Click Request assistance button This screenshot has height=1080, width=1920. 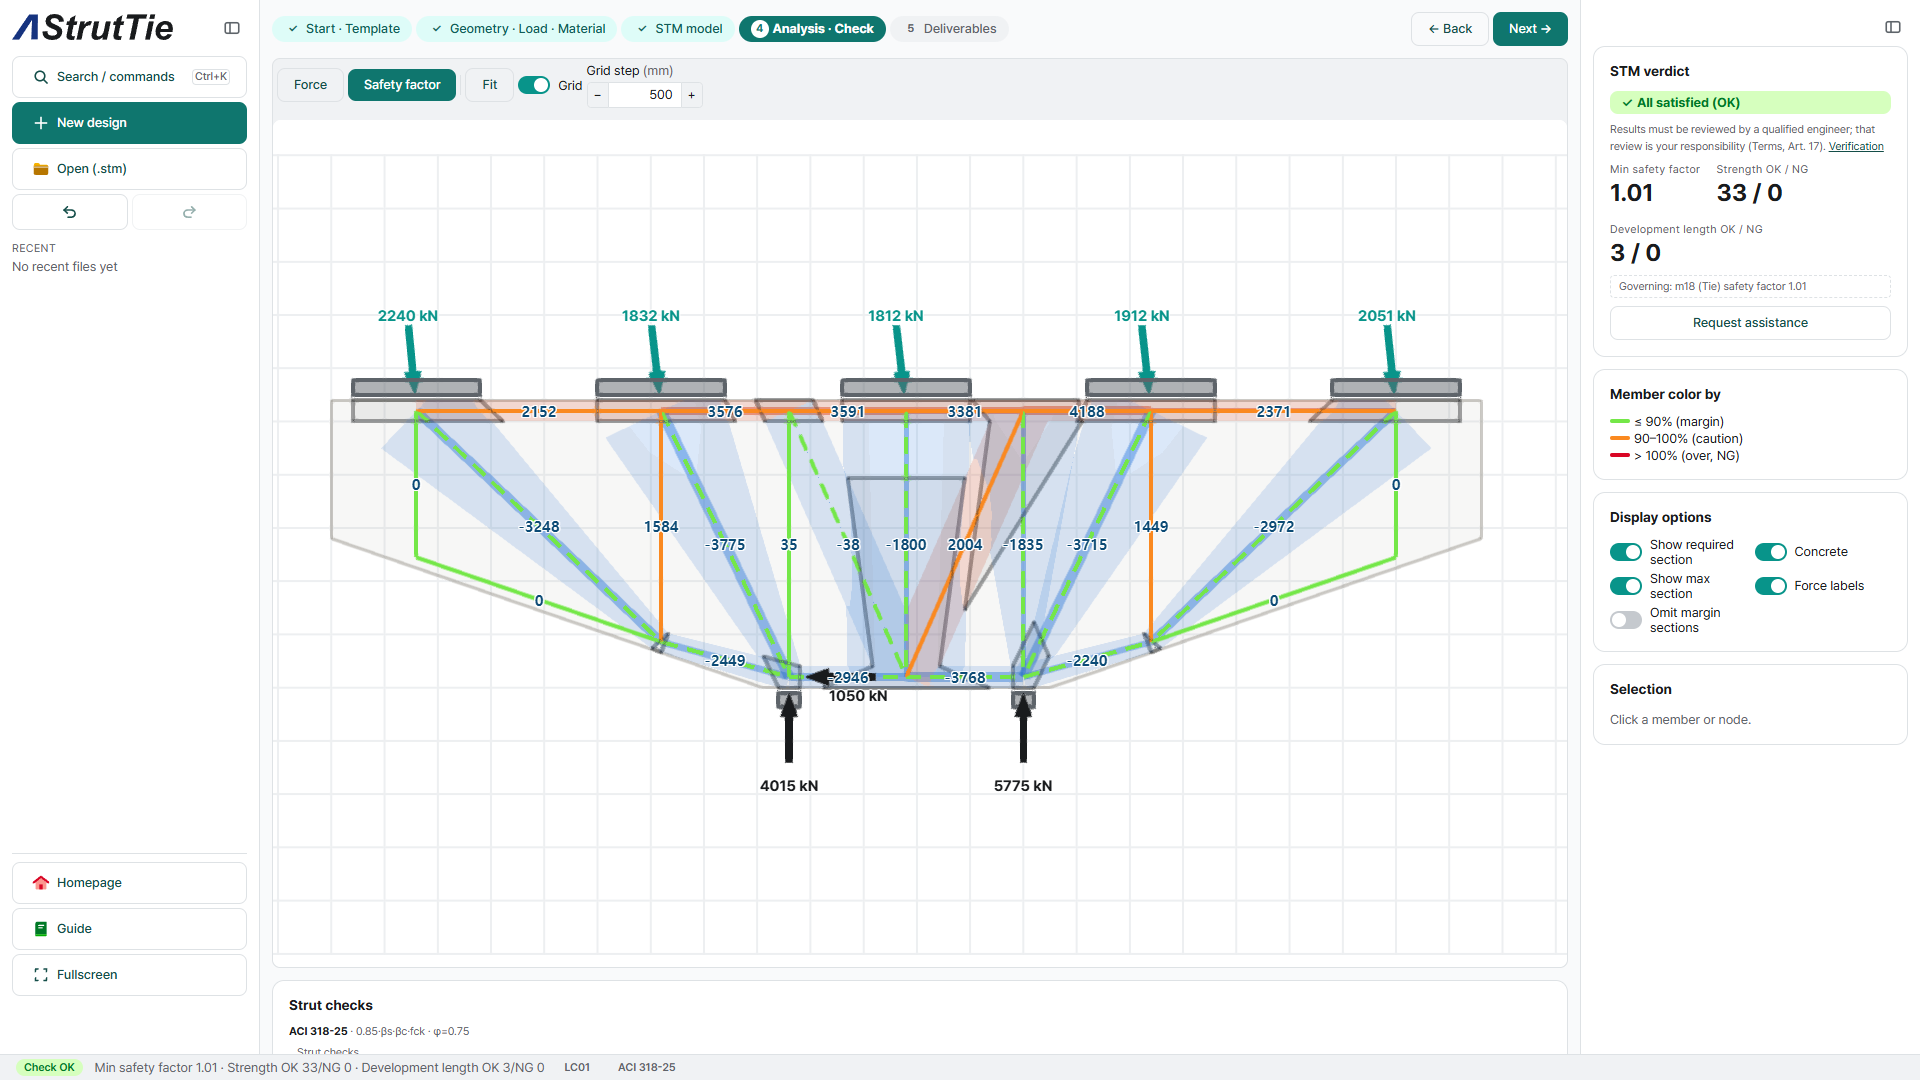(x=1750, y=323)
